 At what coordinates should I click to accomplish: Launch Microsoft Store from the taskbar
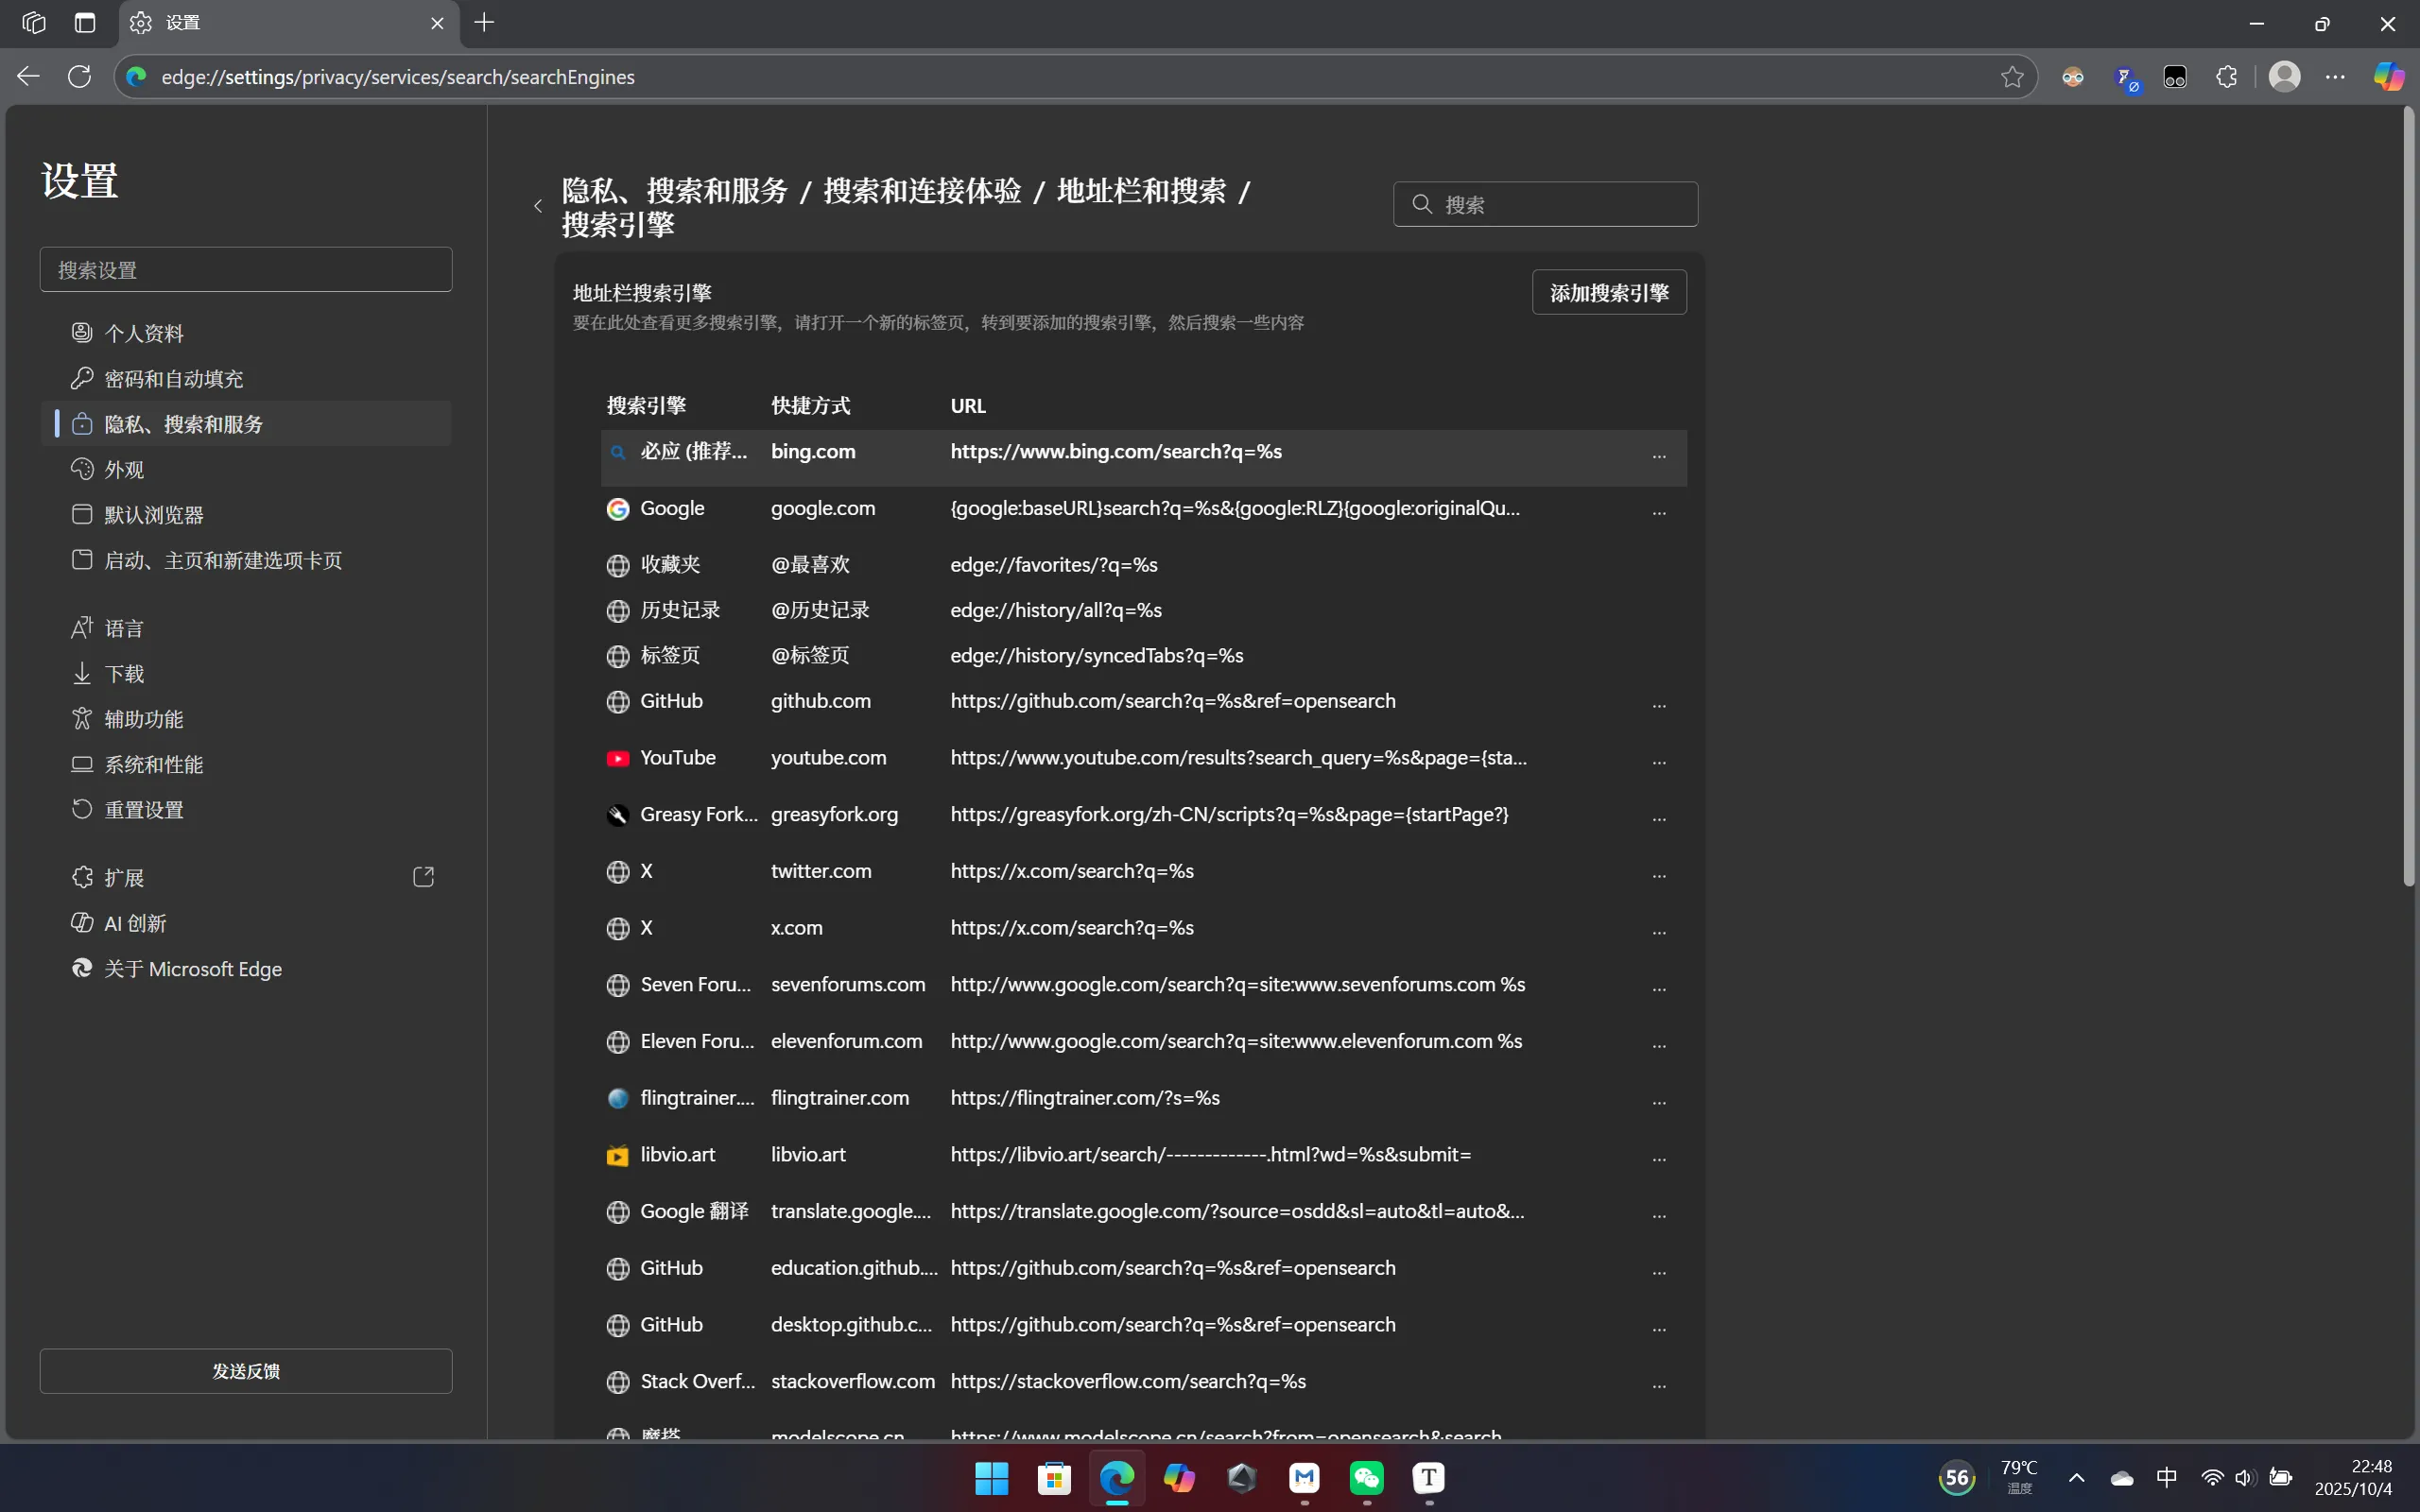tap(1054, 1480)
